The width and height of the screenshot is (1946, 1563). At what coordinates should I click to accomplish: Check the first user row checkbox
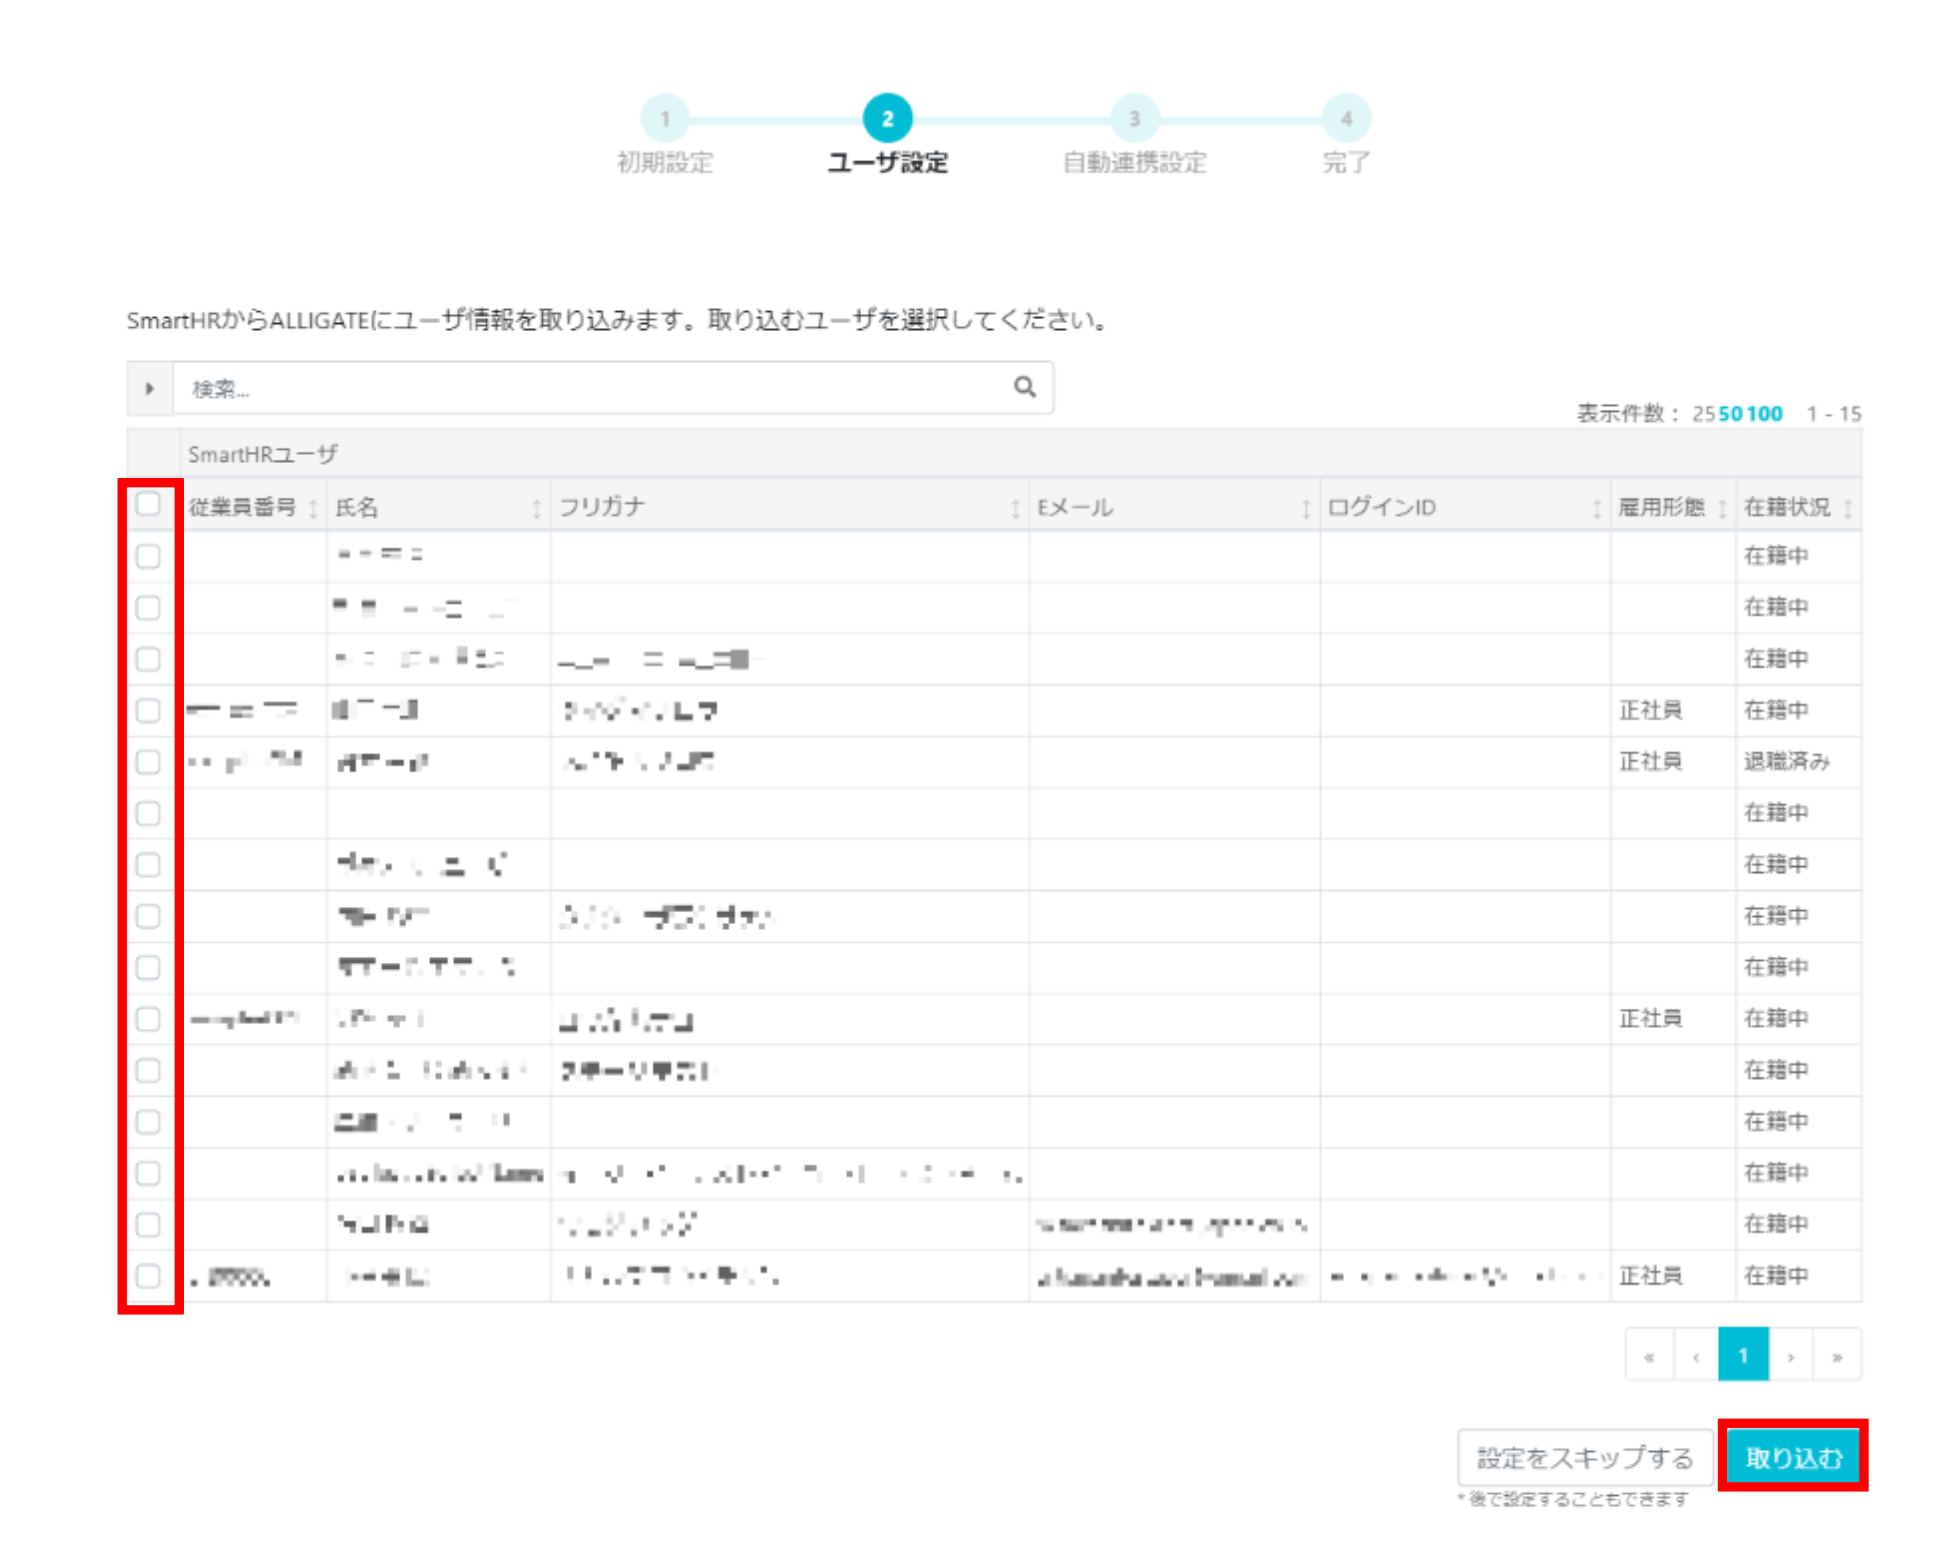click(148, 556)
